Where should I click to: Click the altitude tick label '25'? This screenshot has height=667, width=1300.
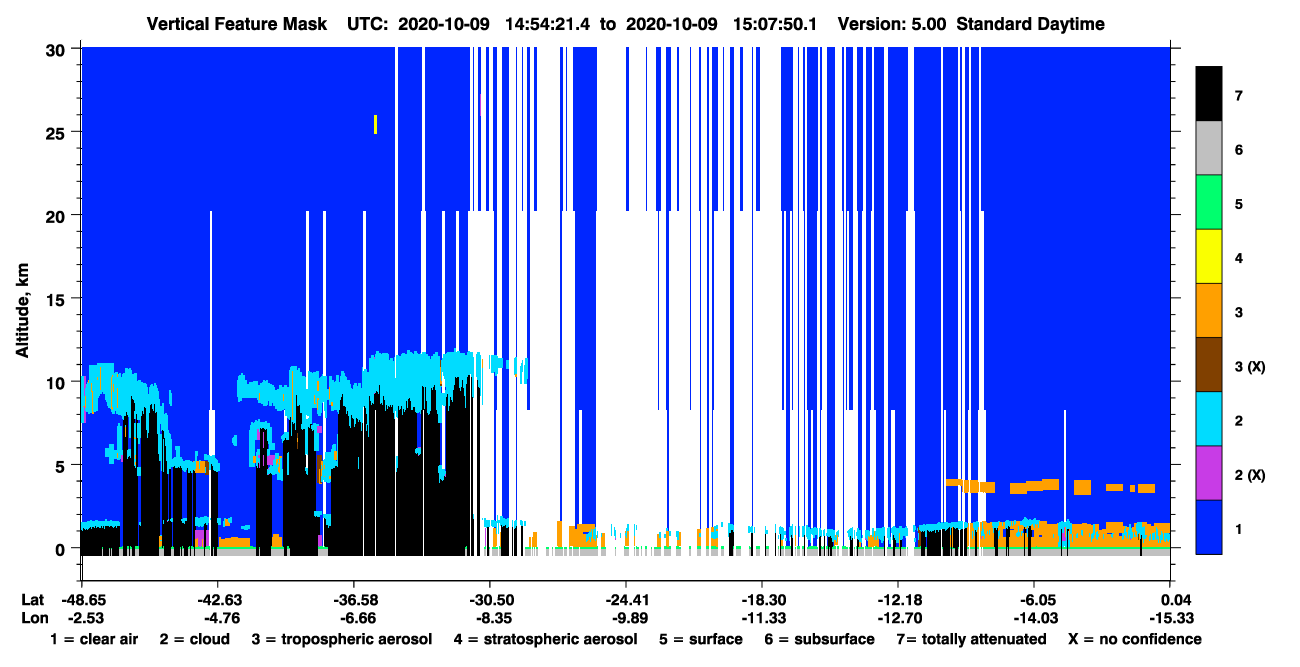pyautogui.click(x=58, y=132)
